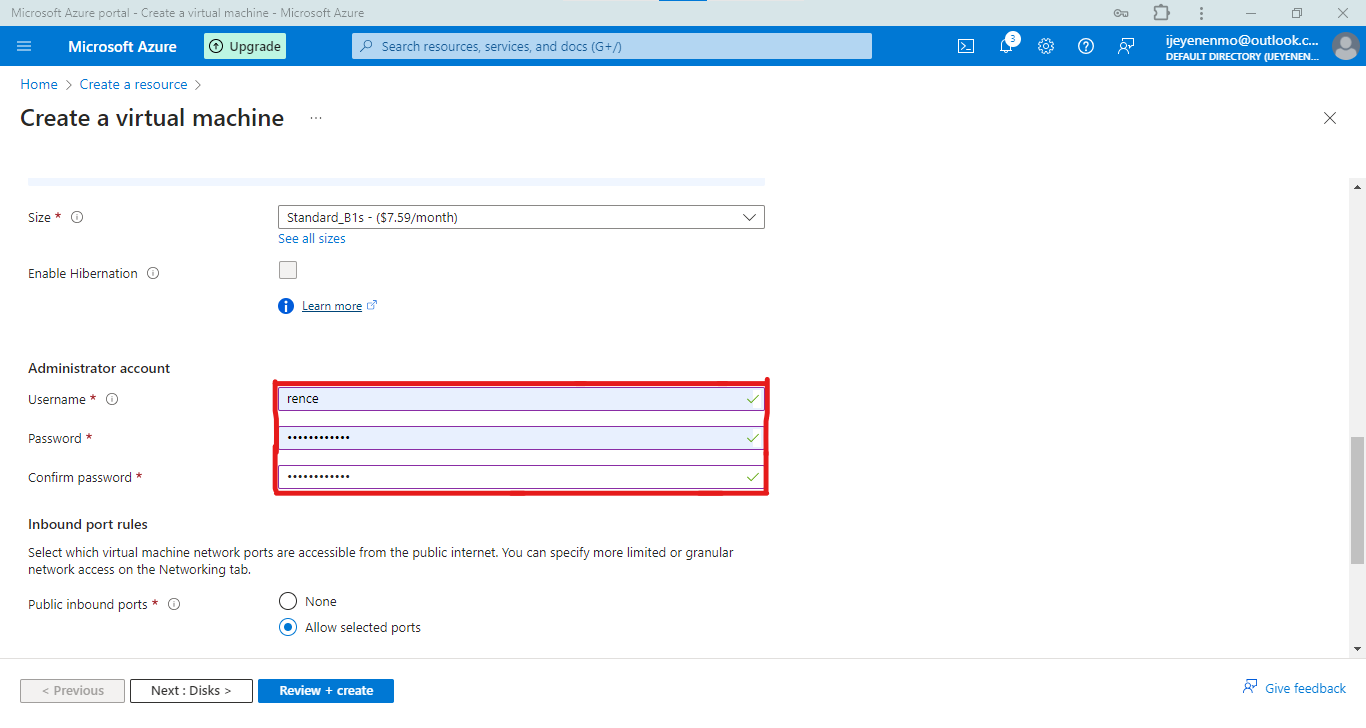Click Review + create button
This screenshot has height=728, width=1366.
point(326,691)
